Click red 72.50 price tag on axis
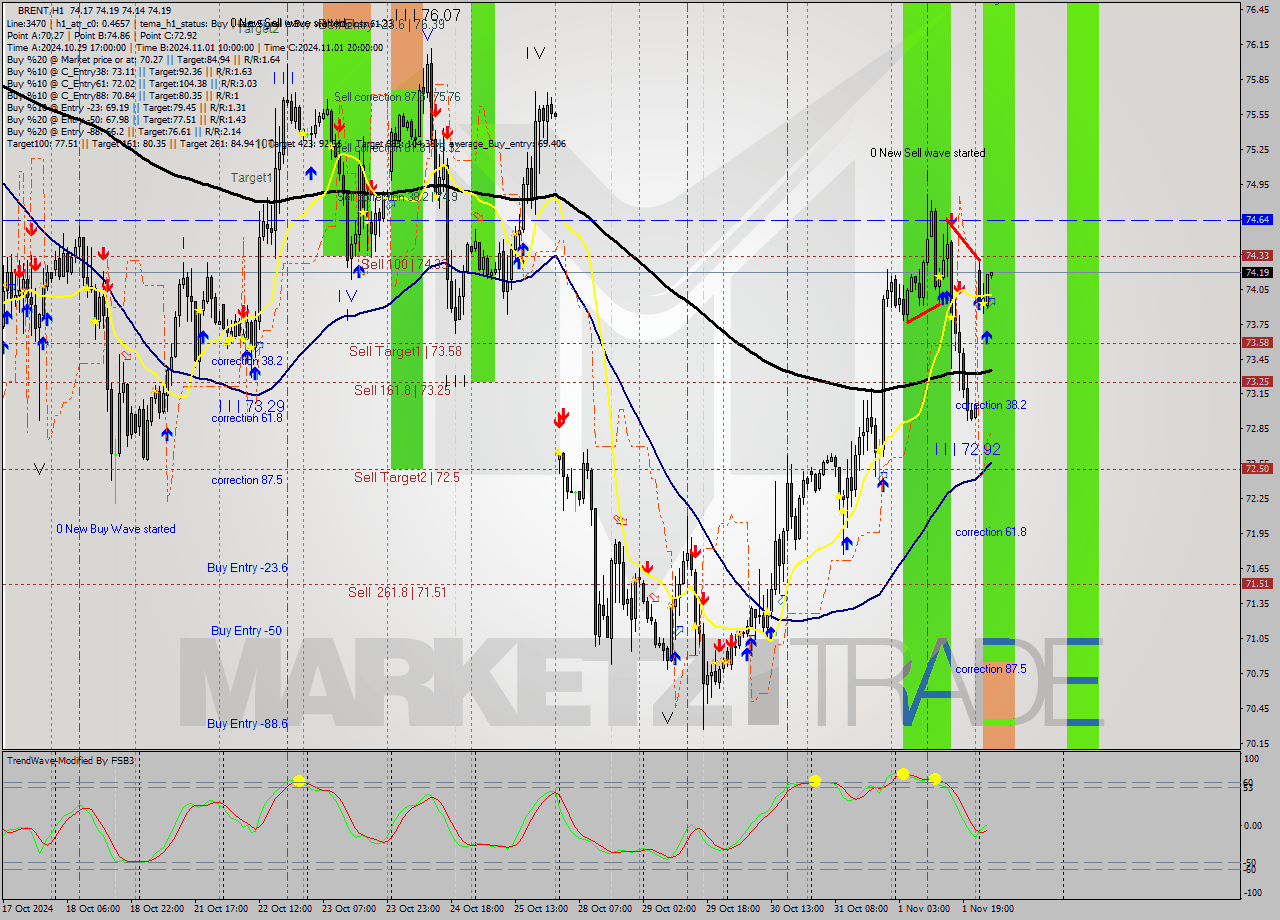Image resolution: width=1280 pixels, height=920 pixels. pos(1257,468)
